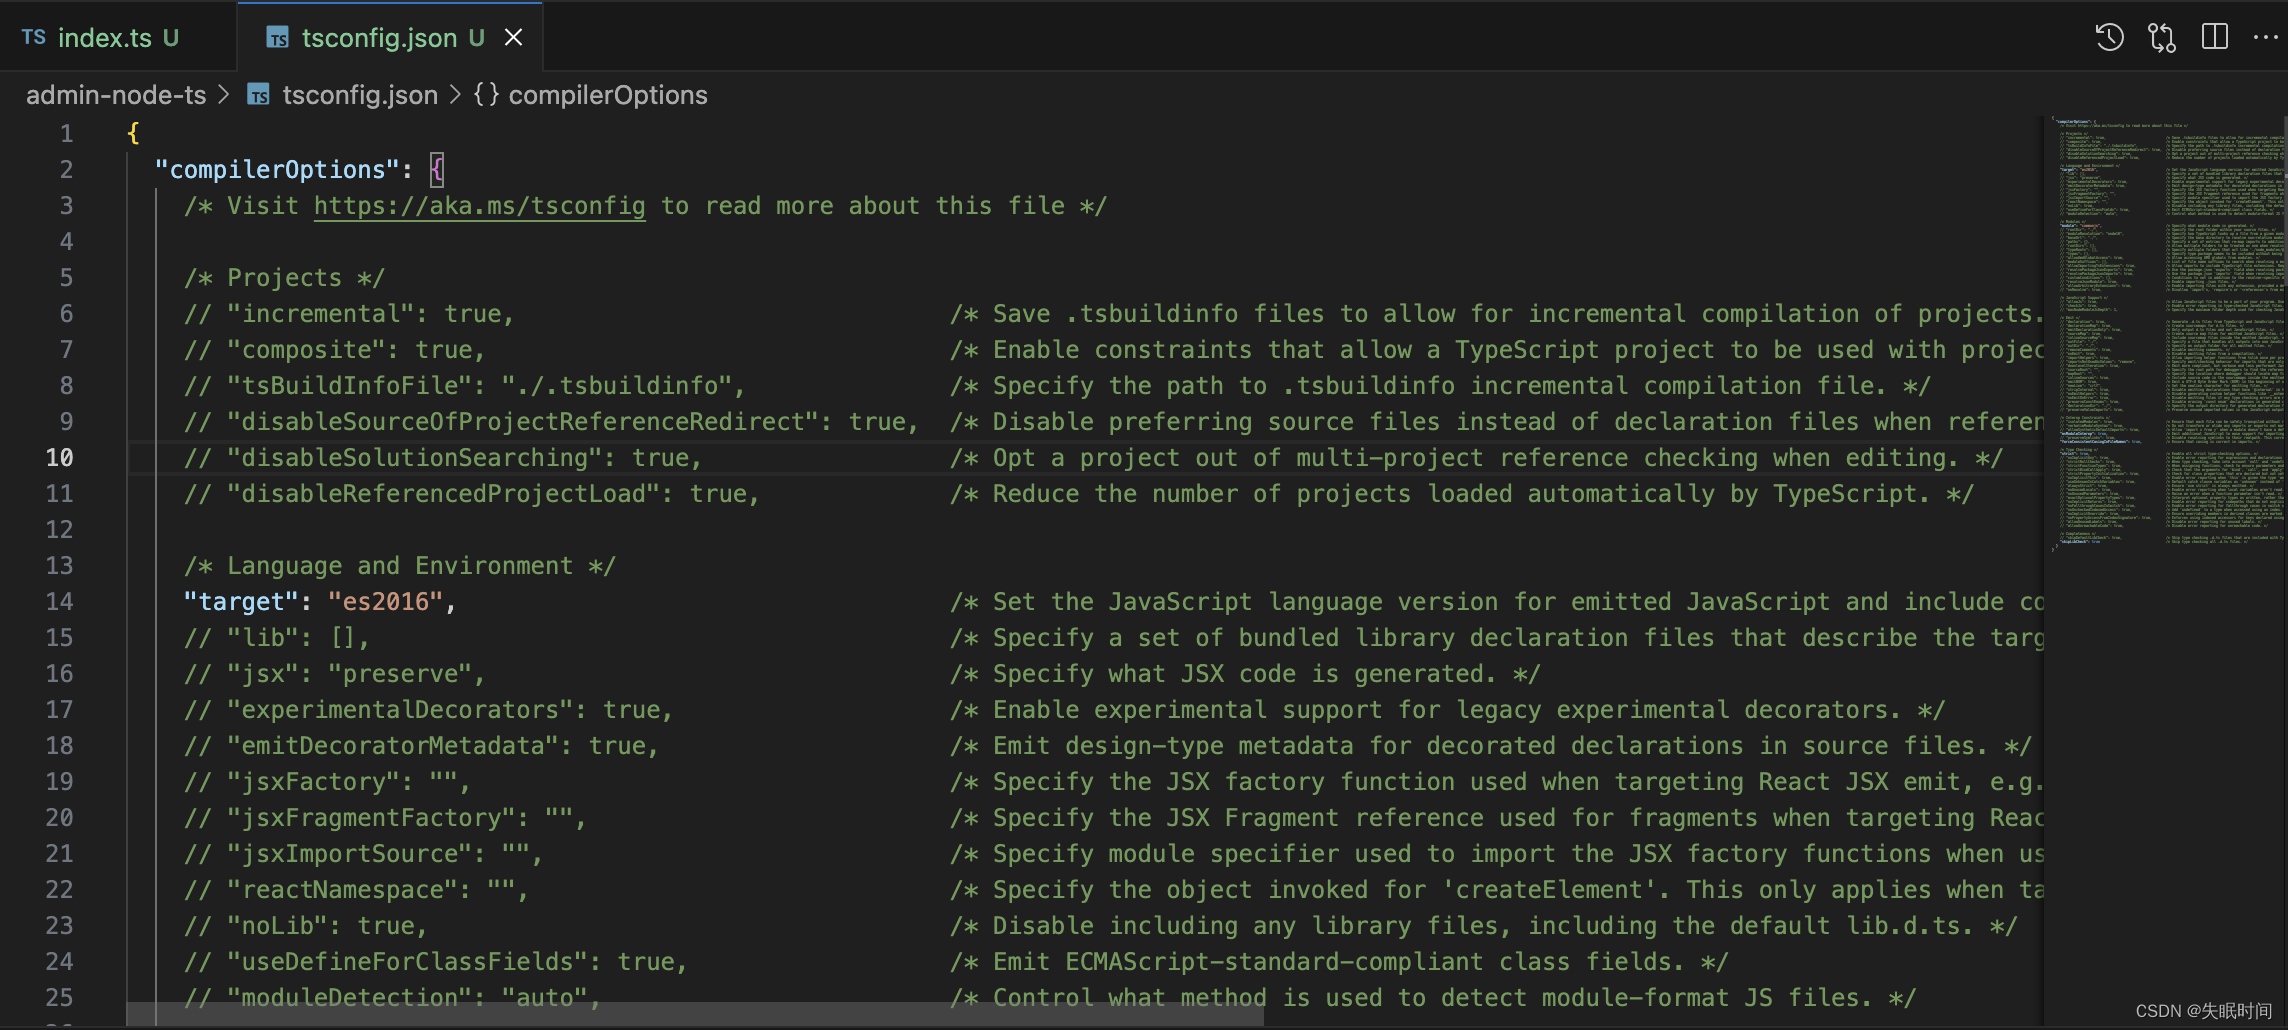Select compilerOptions in the breadcrumb
This screenshot has width=2288, height=1030.
click(608, 95)
